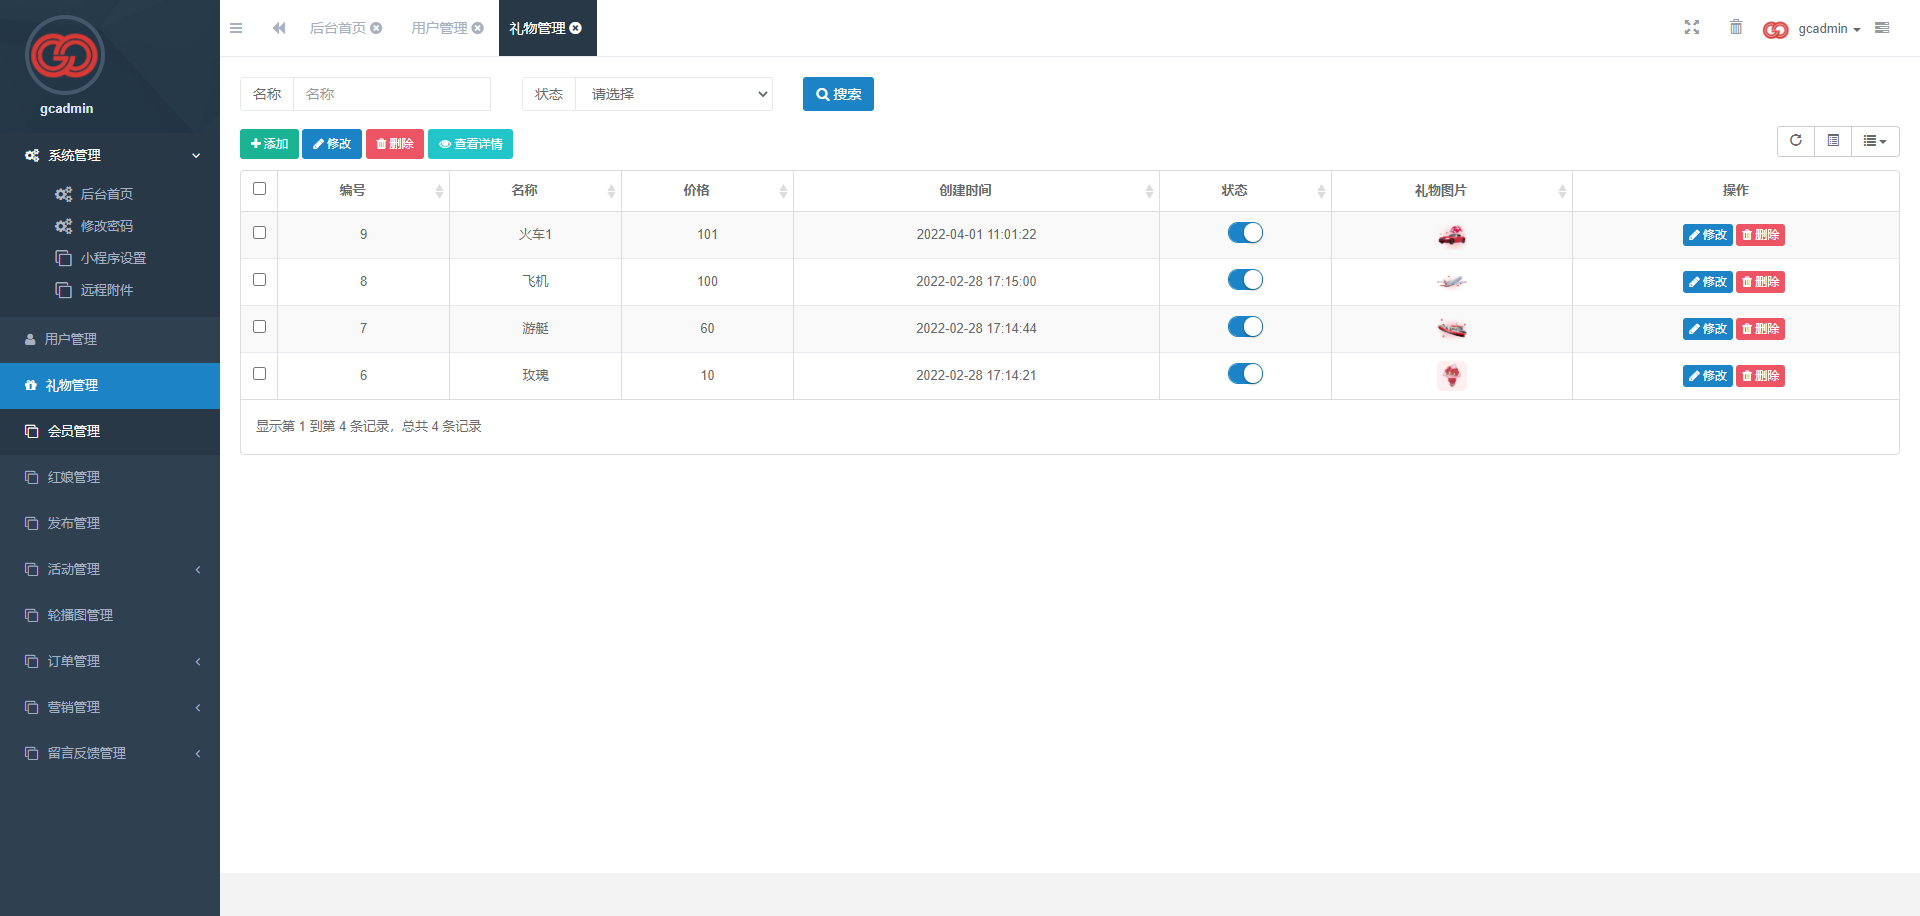Close the 用户管理 tab via its X
1920x916 pixels.
click(478, 28)
